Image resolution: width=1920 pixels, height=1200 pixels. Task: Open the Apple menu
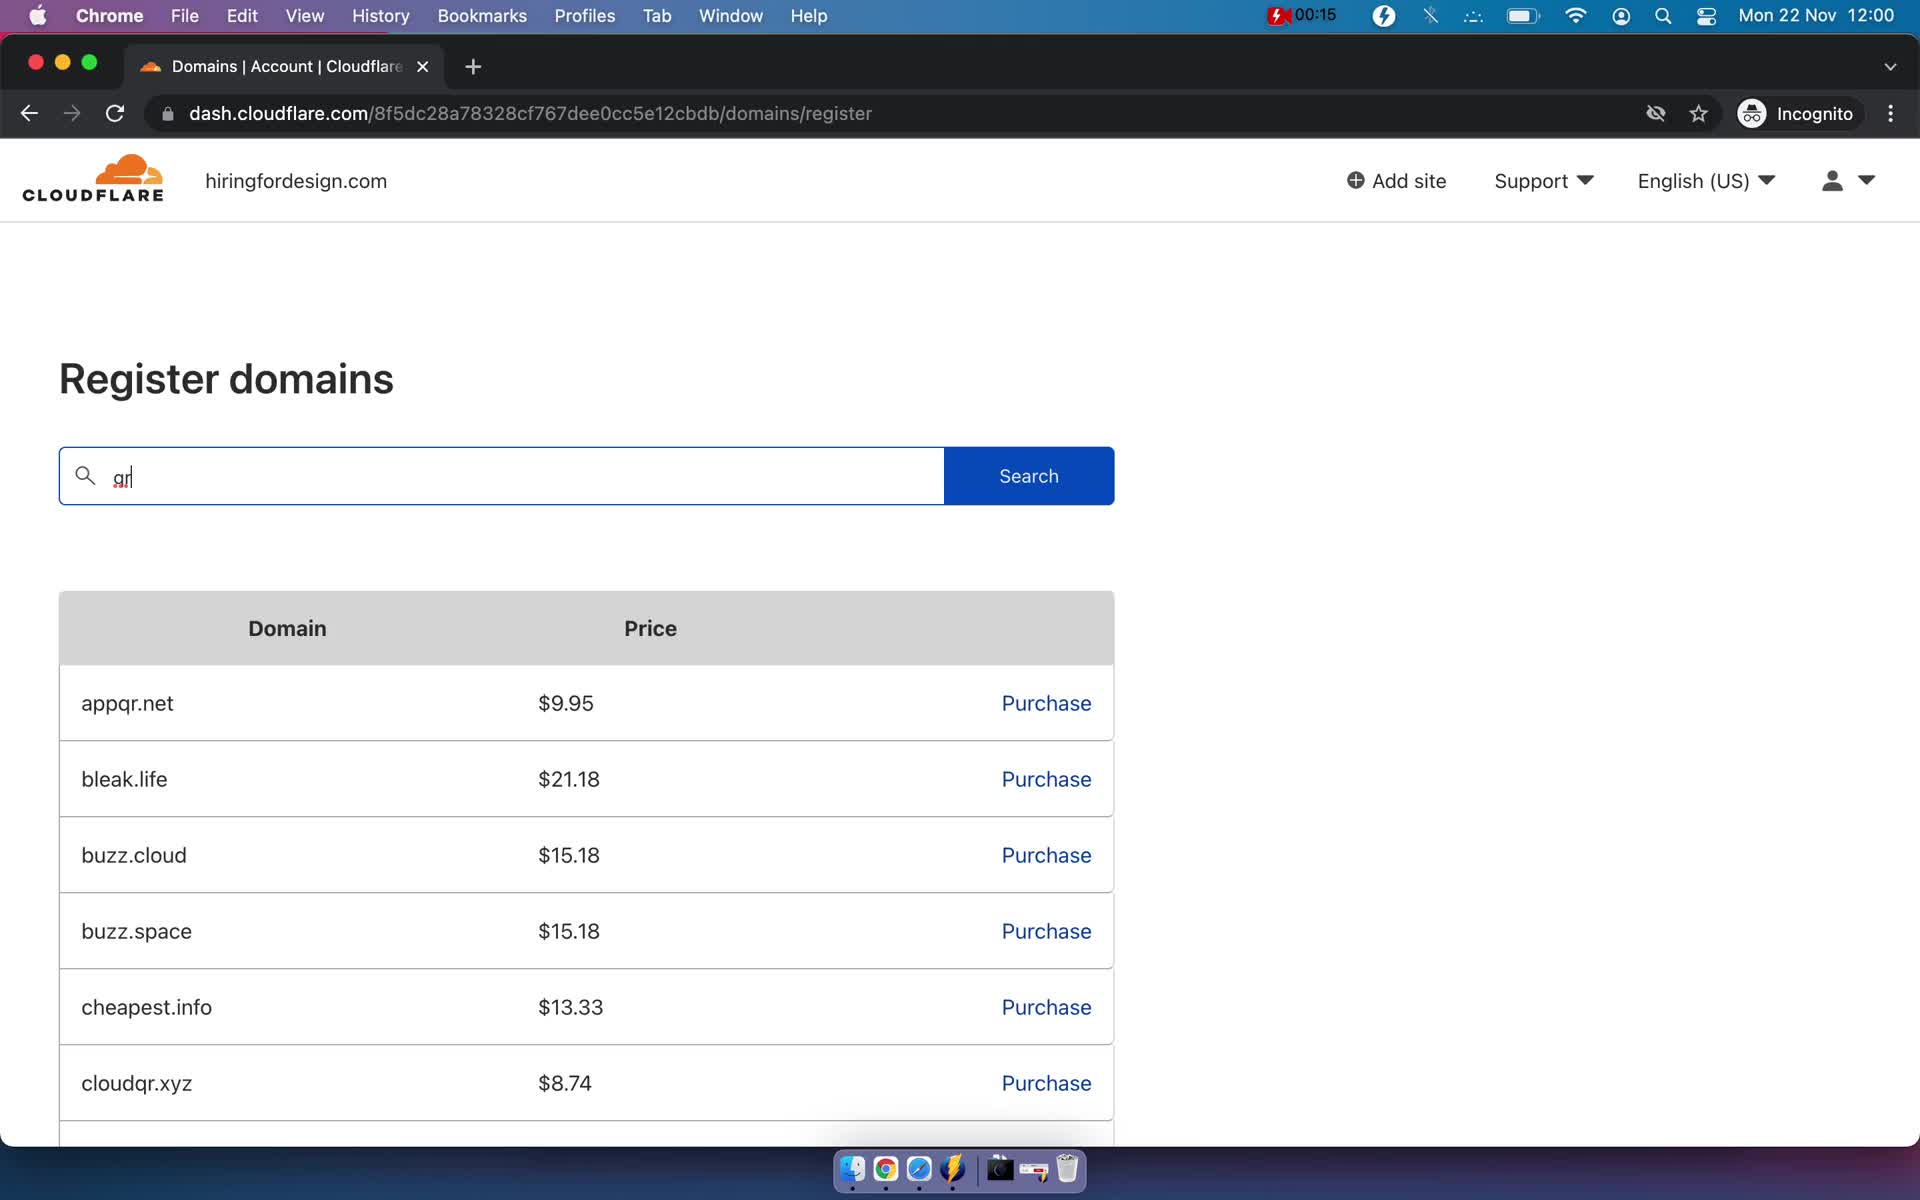point(38,15)
